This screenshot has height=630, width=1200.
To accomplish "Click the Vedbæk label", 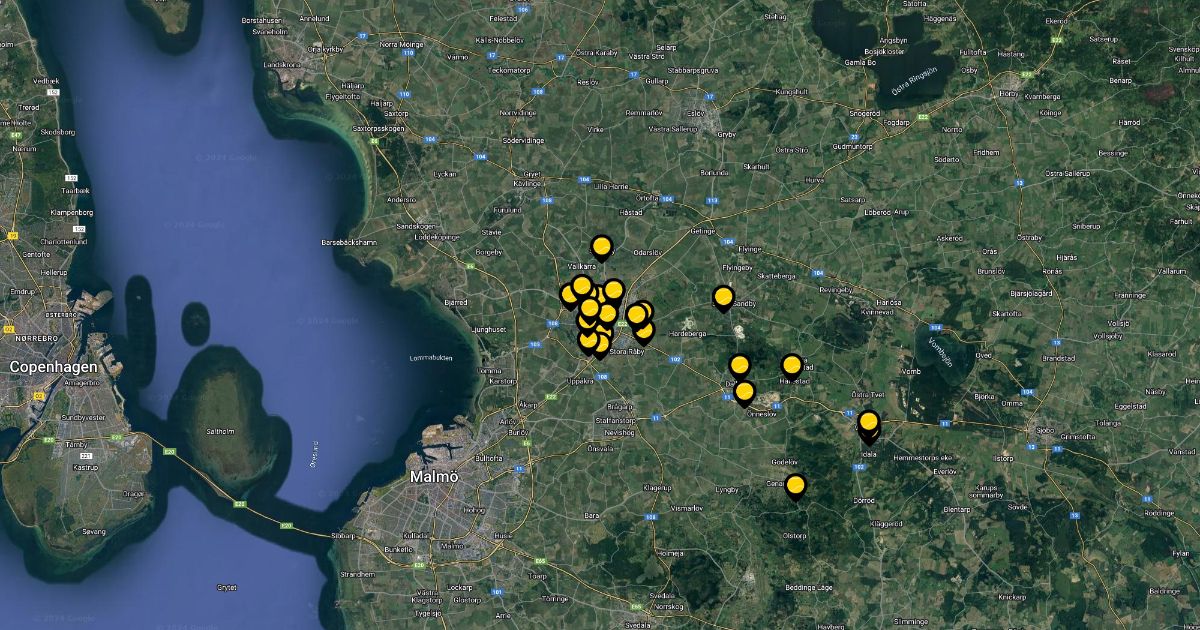I will [46, 80].
